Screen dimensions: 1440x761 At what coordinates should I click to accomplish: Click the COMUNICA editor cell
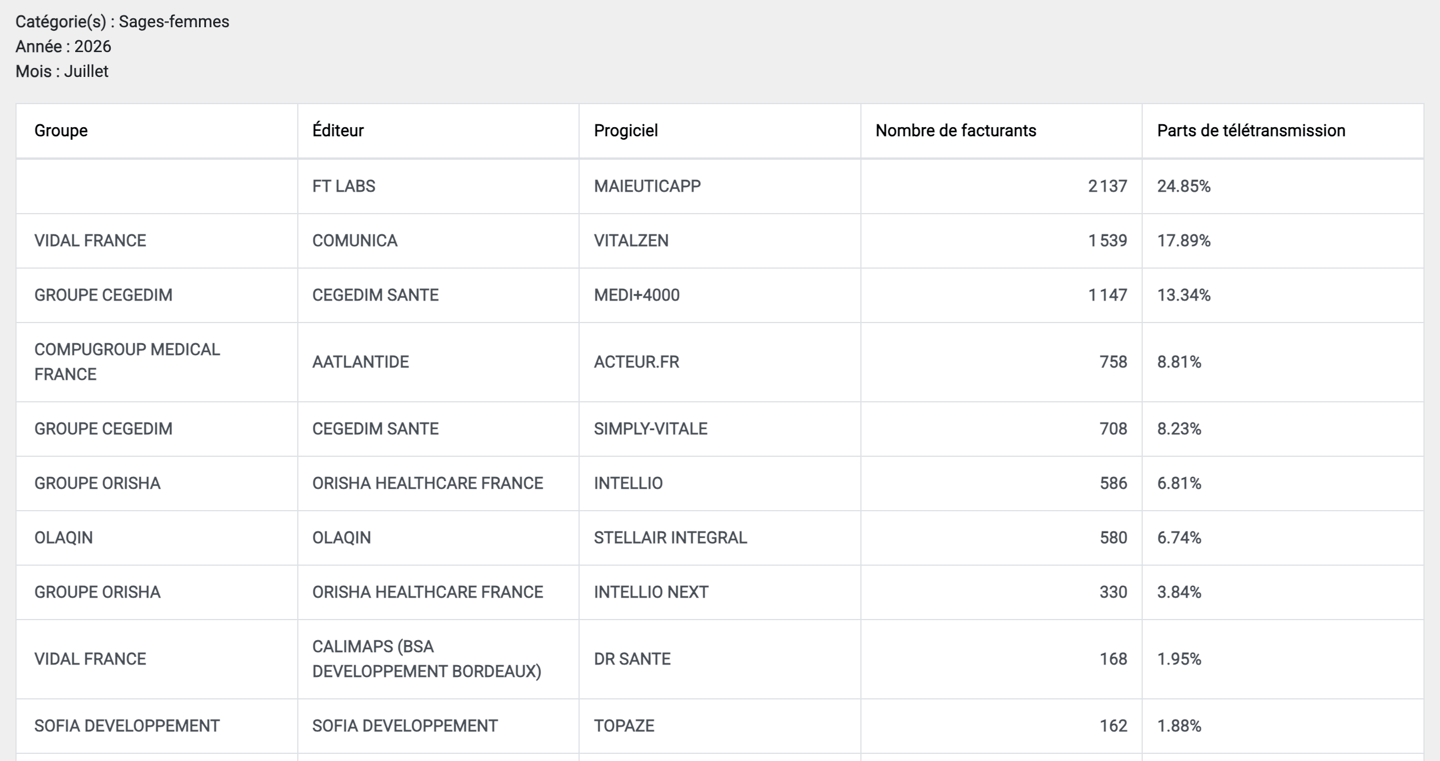click(x=438, y=241)
